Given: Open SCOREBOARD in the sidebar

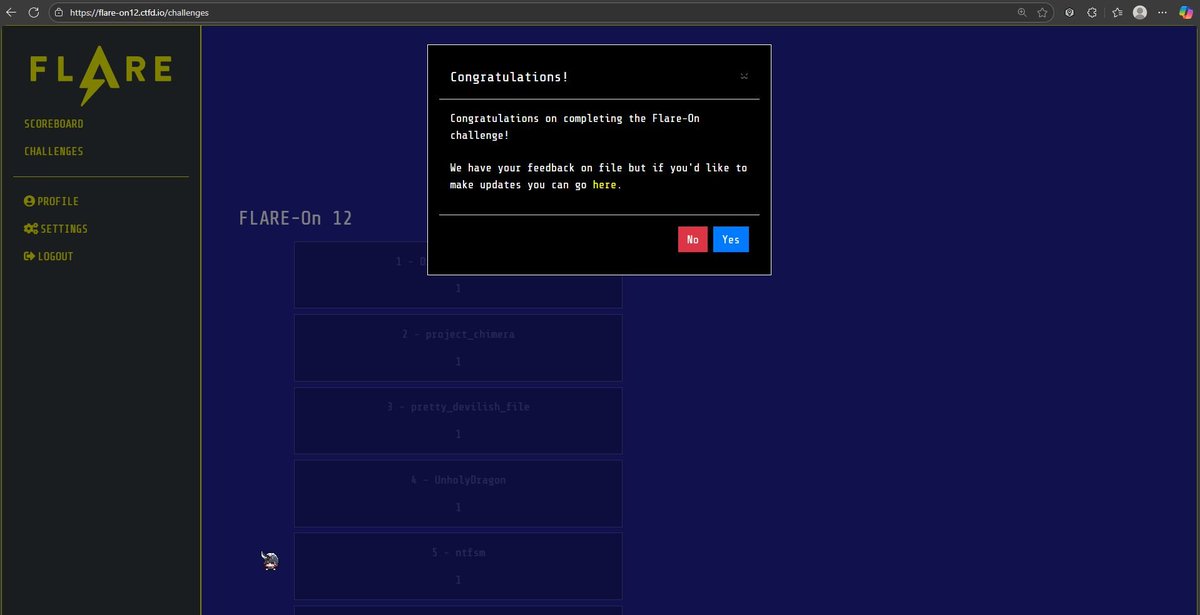Looking at the screenshot, I should (54, 124).
